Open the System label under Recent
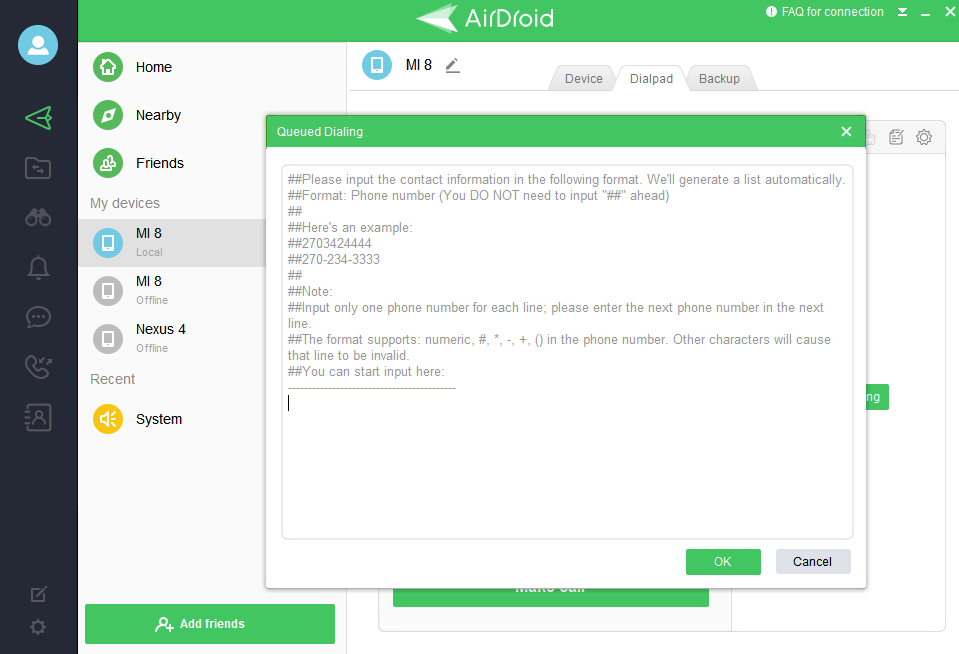The image size is (959, 654). [159, 419]
